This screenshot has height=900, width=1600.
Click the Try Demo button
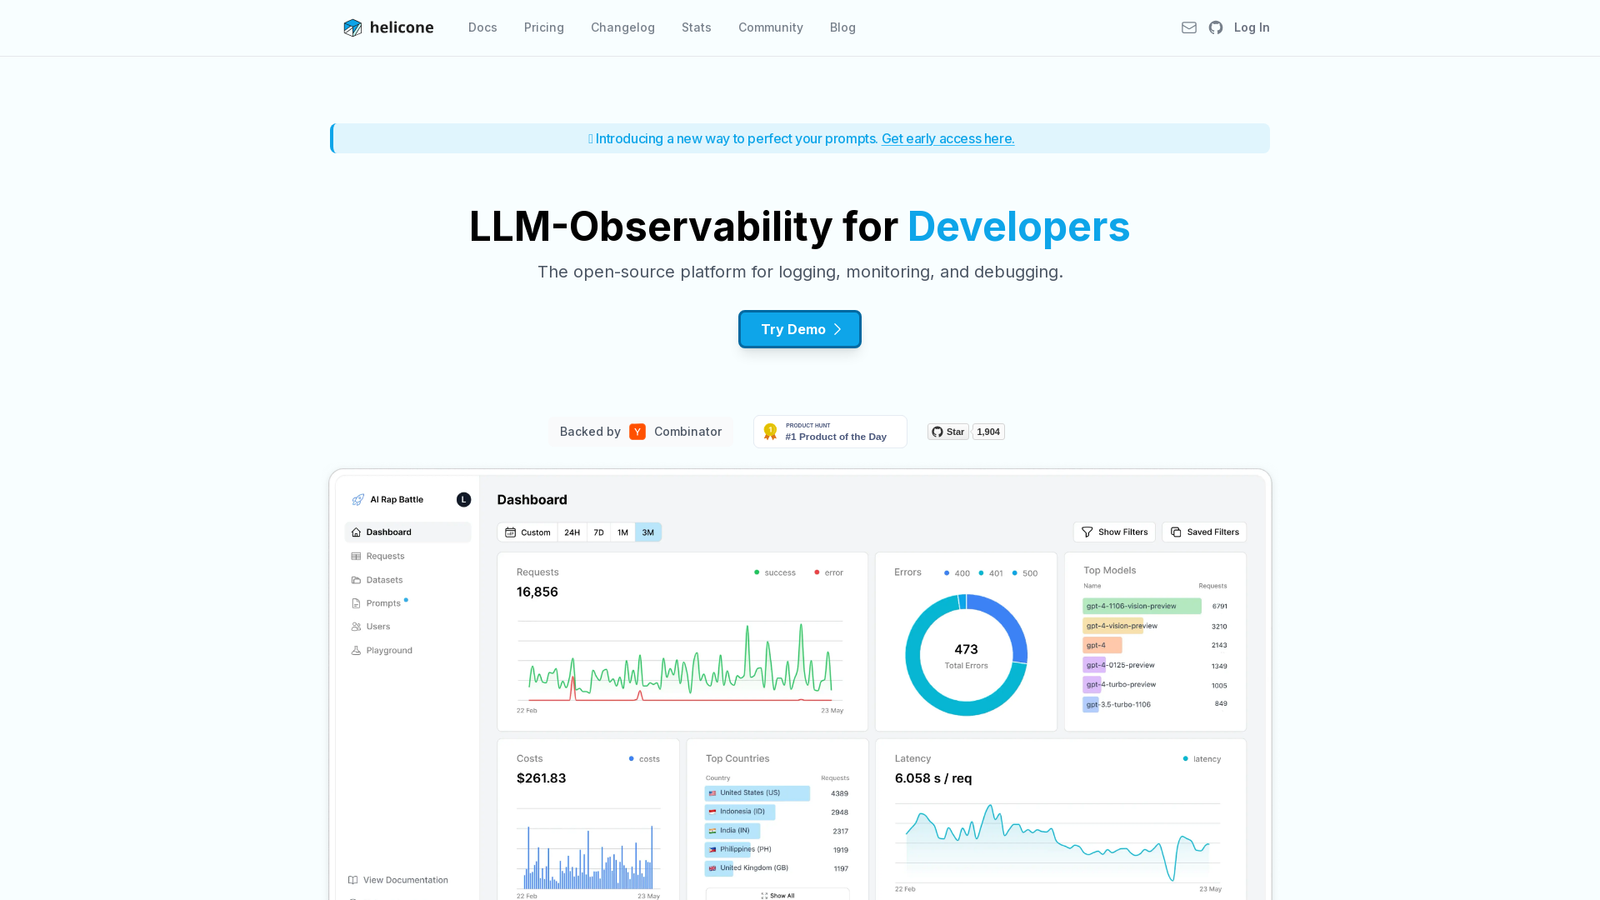click(x=800, y=329)
